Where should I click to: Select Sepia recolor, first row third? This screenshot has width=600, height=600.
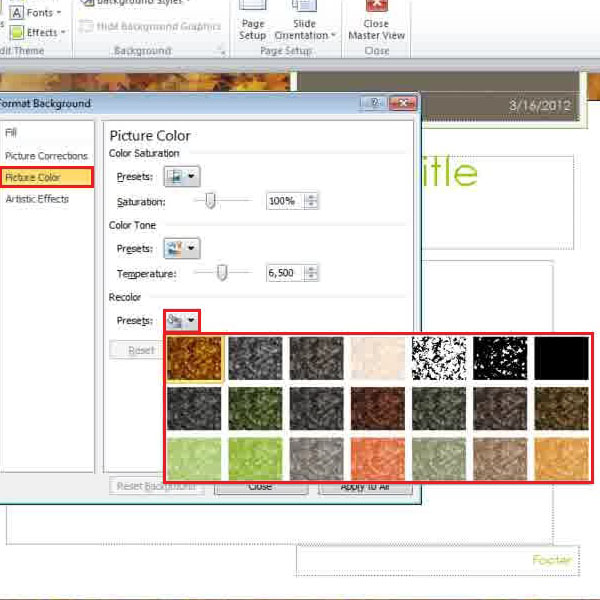pos(316,359)
